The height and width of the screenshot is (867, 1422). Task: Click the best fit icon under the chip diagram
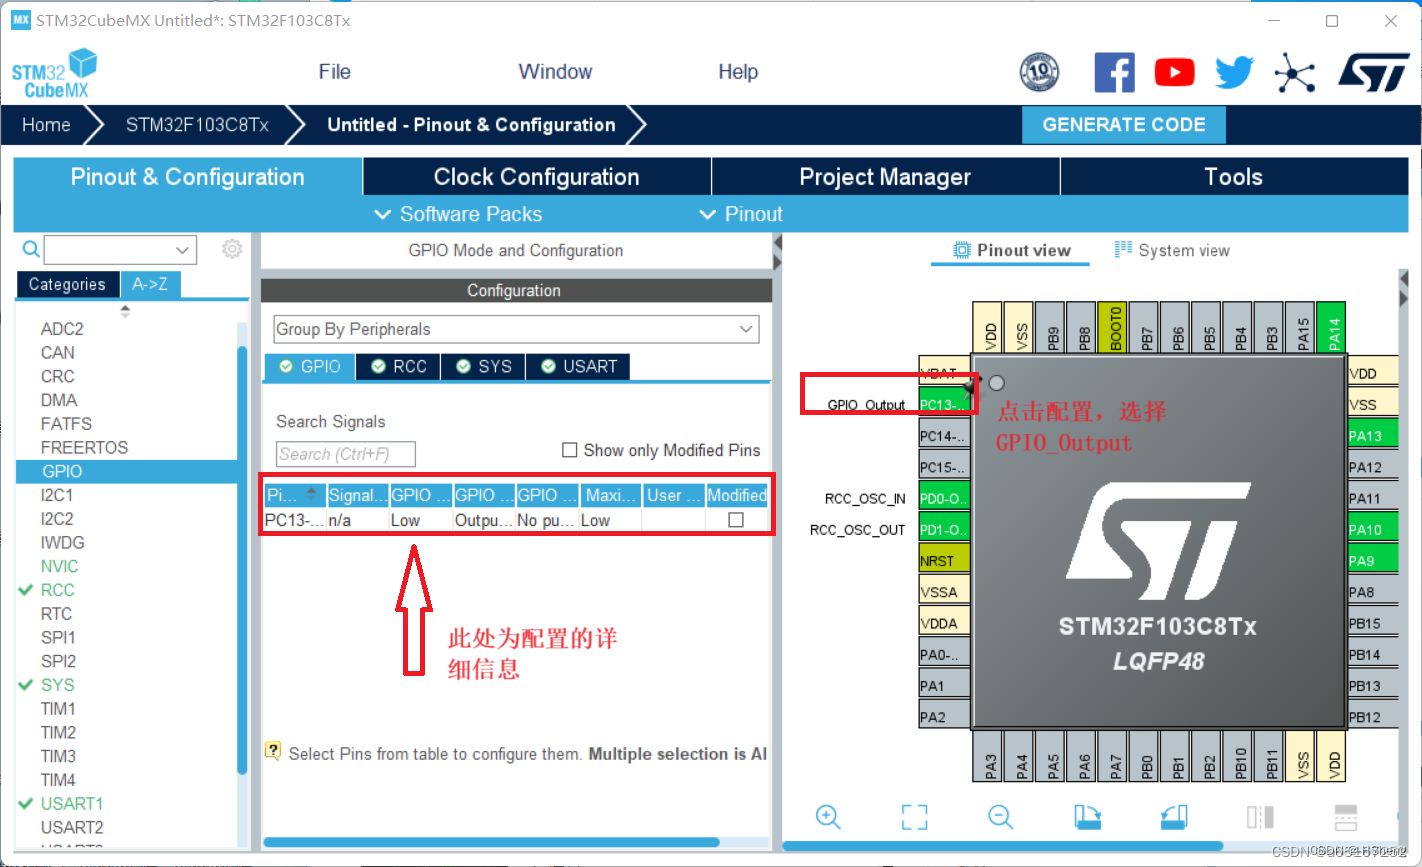914,817
